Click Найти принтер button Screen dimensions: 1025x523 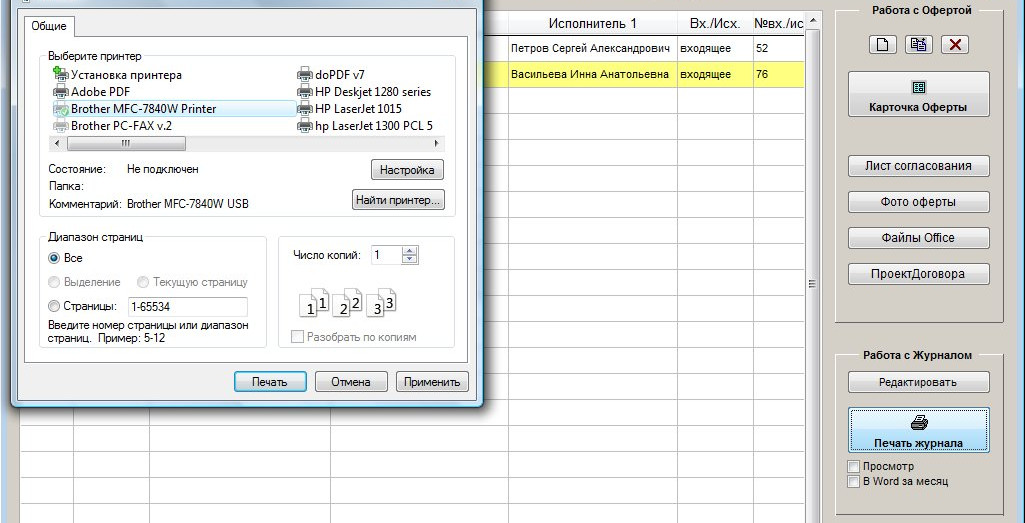coord(398,200)
